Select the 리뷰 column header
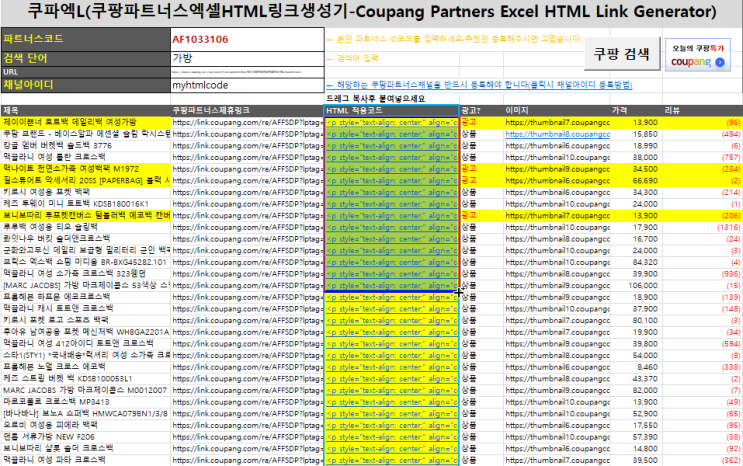This screenshot has height=466, width=743. (701, 110)
